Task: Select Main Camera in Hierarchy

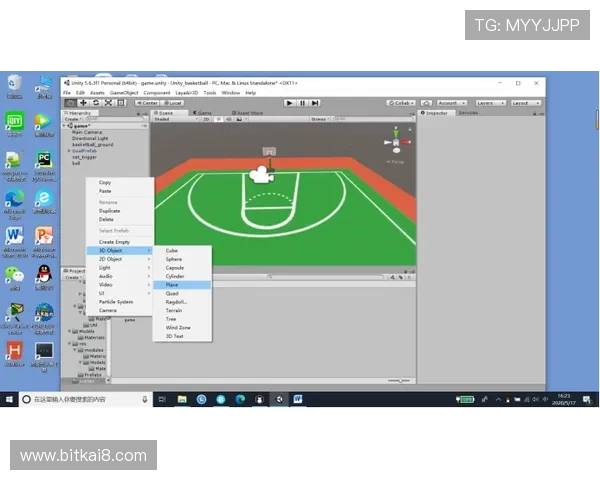Action: (x=84, y=130)
